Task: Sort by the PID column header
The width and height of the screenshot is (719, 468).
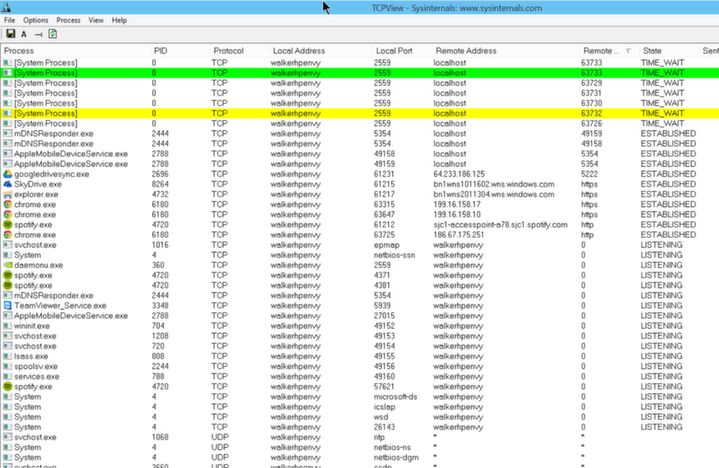Action: click(160, 50)
